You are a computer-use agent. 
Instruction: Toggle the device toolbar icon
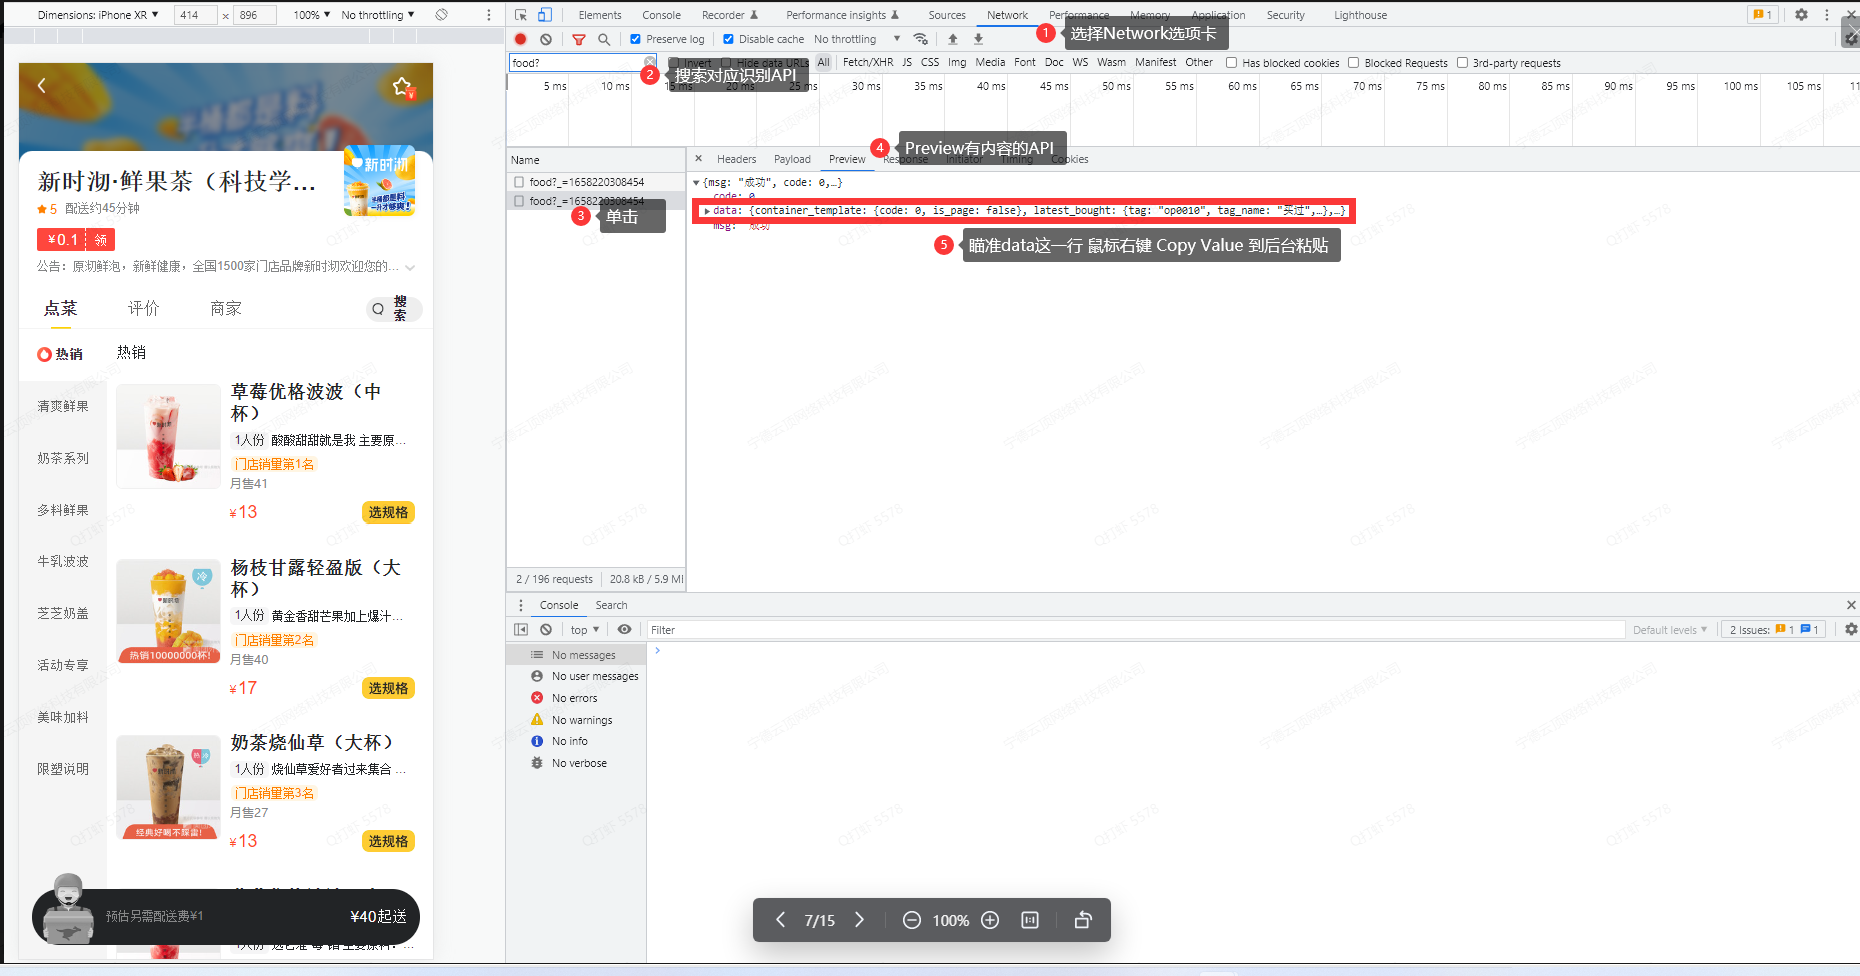(545, 15)
